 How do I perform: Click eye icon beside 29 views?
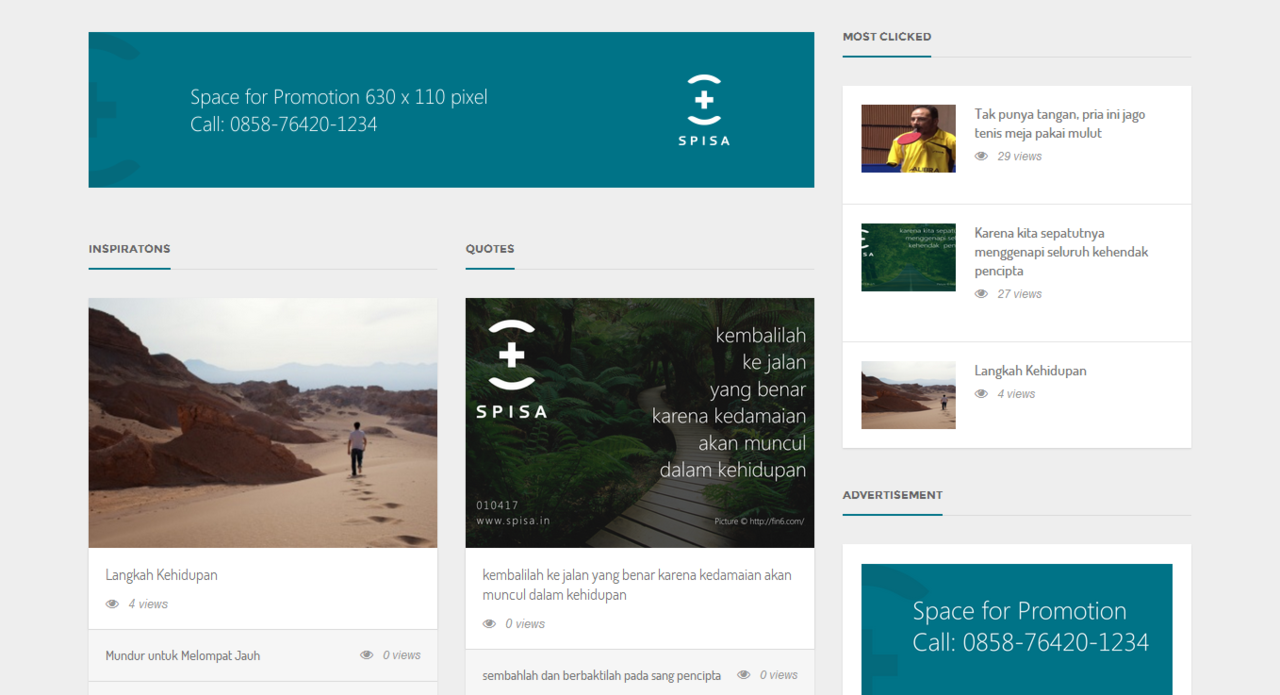click(x=981, y=156)
